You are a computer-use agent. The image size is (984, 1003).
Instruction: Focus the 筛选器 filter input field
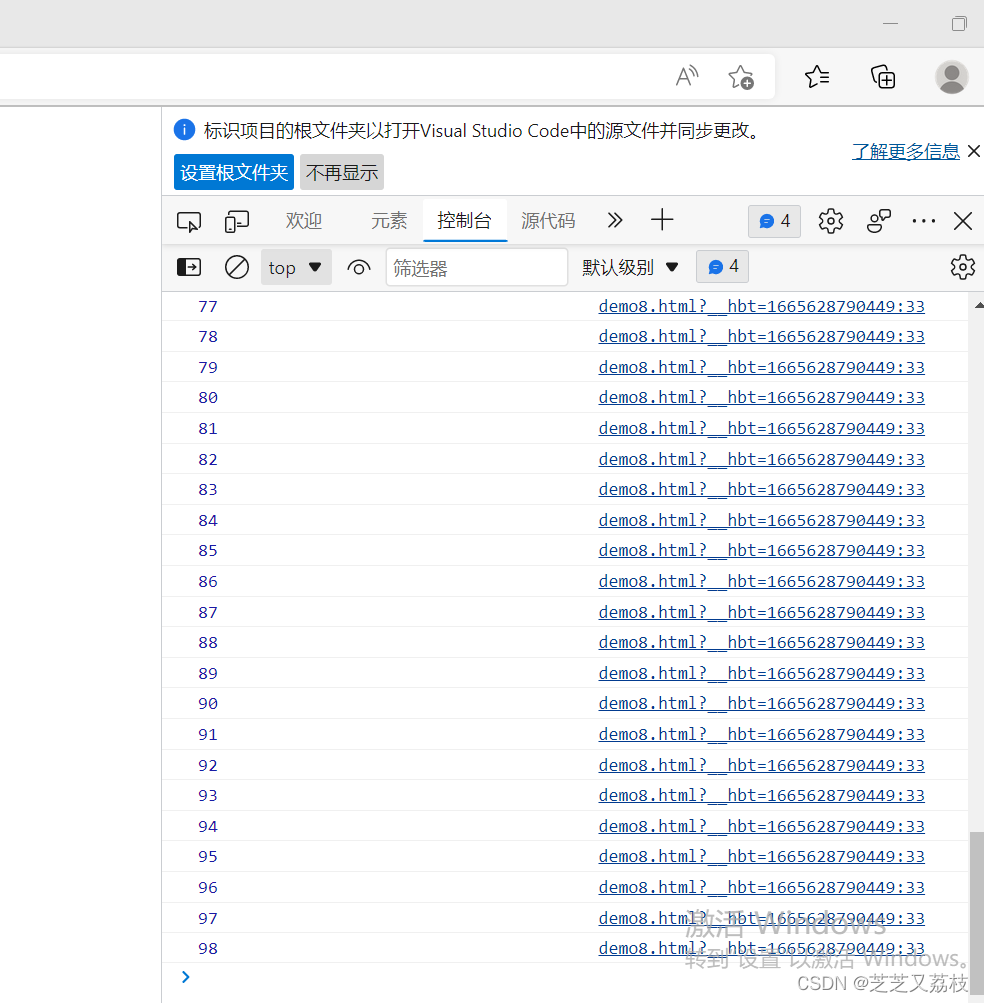(477, 267)
